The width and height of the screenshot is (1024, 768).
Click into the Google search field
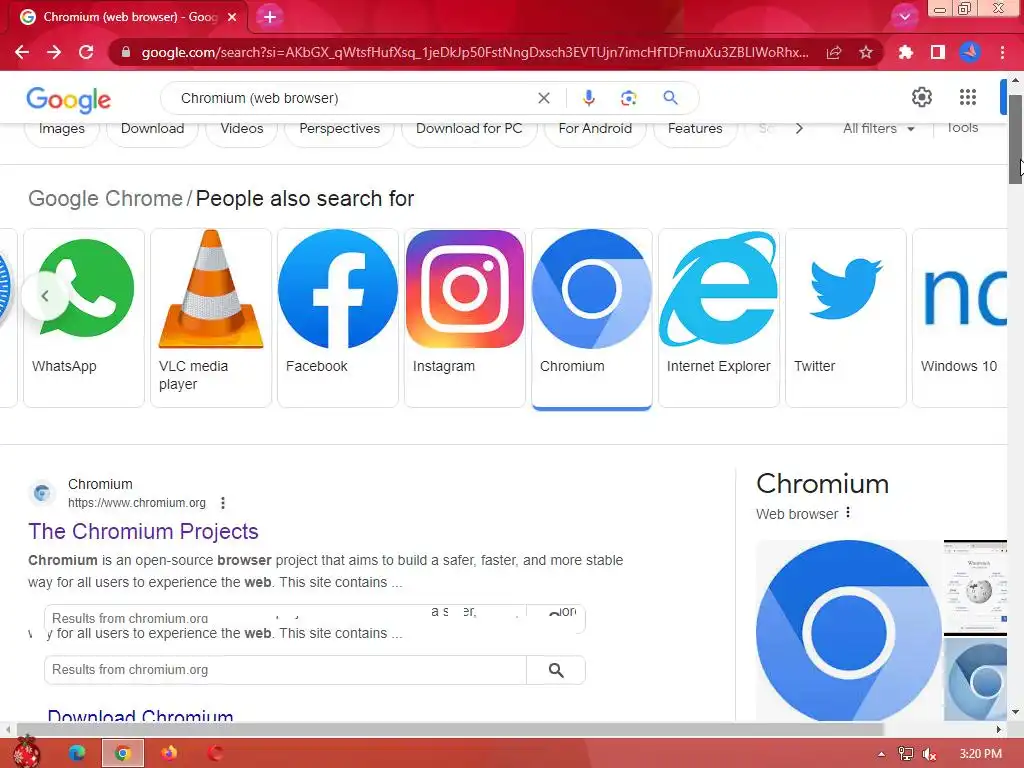pos(353,98)
